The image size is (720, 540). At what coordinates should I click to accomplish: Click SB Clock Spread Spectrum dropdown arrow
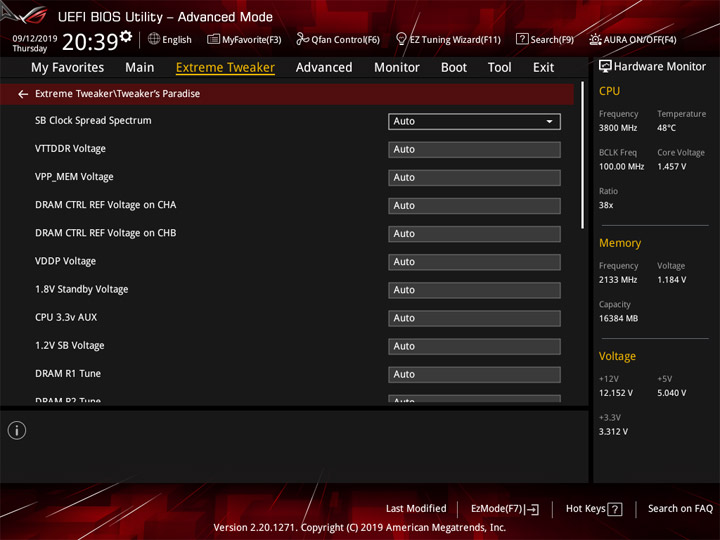pyautogui.click(x=549, y=122)
